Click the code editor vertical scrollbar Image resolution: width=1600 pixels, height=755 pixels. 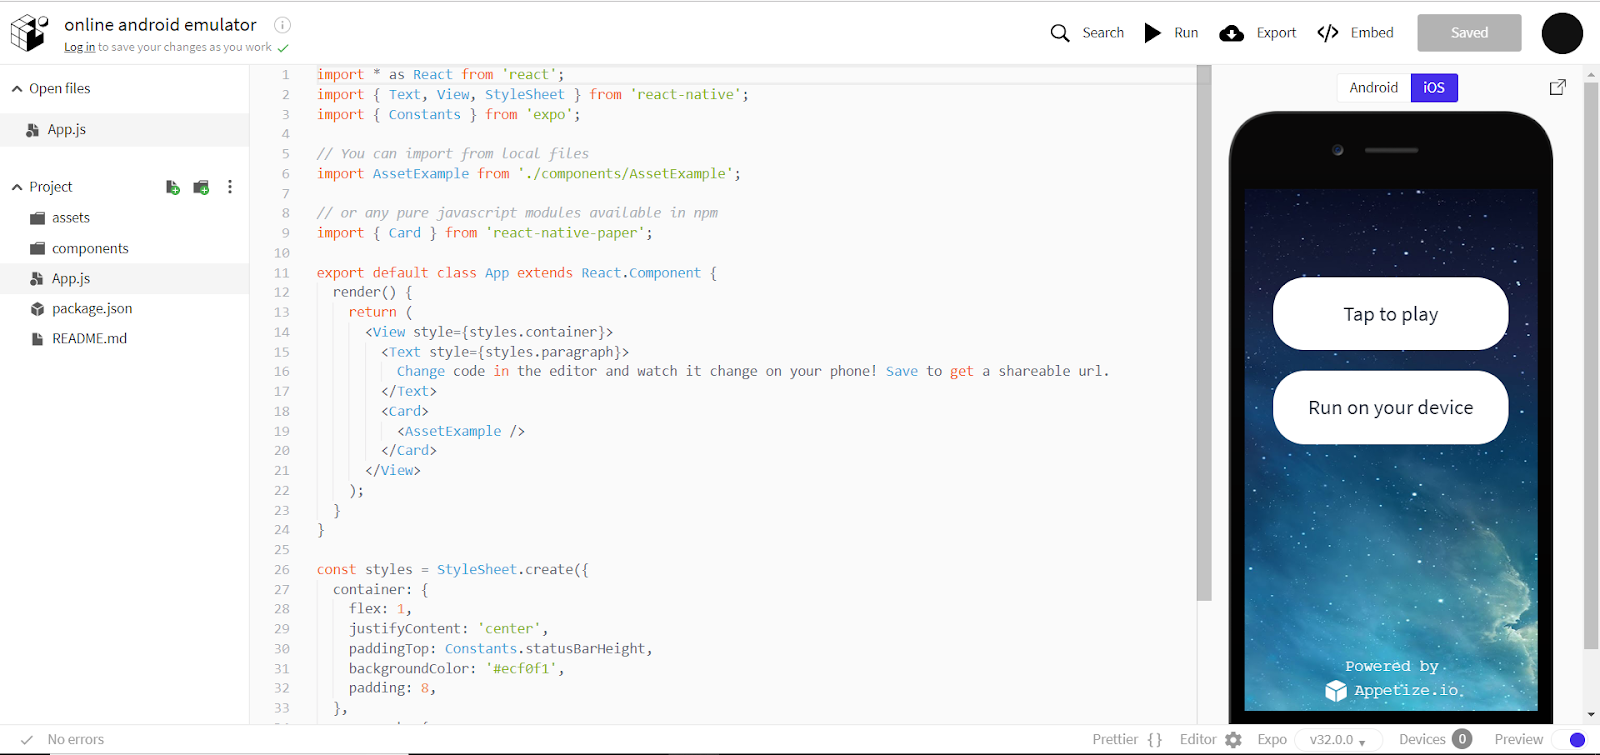point(1204,334)
